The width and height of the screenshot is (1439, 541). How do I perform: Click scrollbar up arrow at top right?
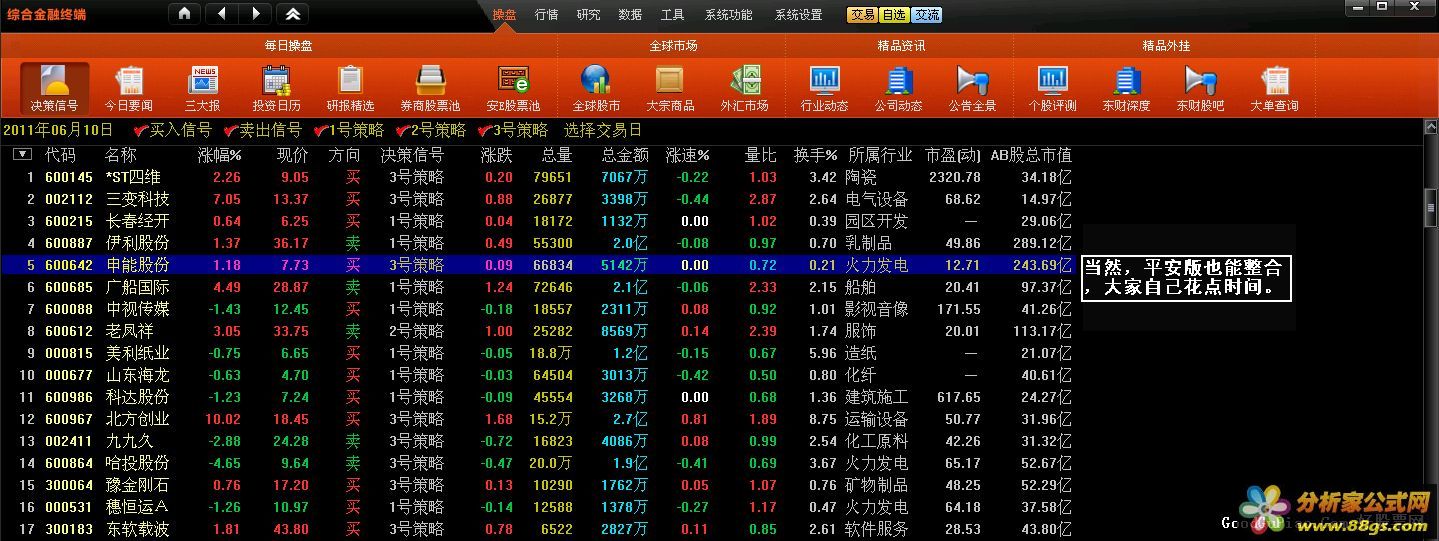coord(1431,126)
